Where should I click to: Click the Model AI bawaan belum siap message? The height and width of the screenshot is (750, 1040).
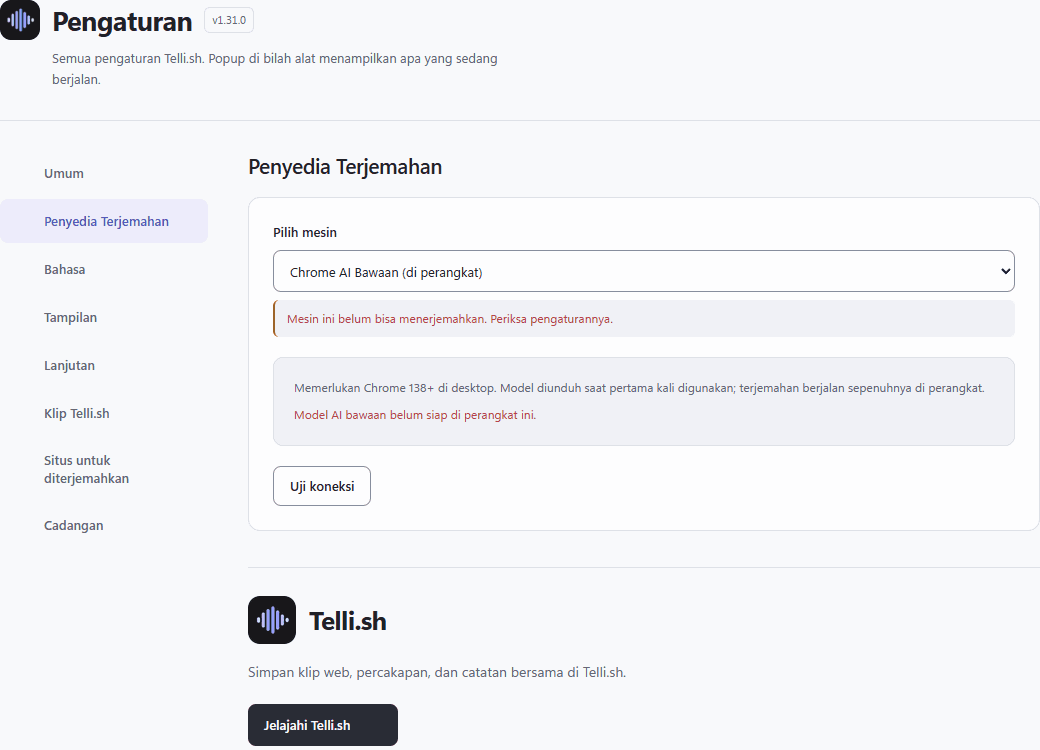pyautogui.click(x=415, y=415)
